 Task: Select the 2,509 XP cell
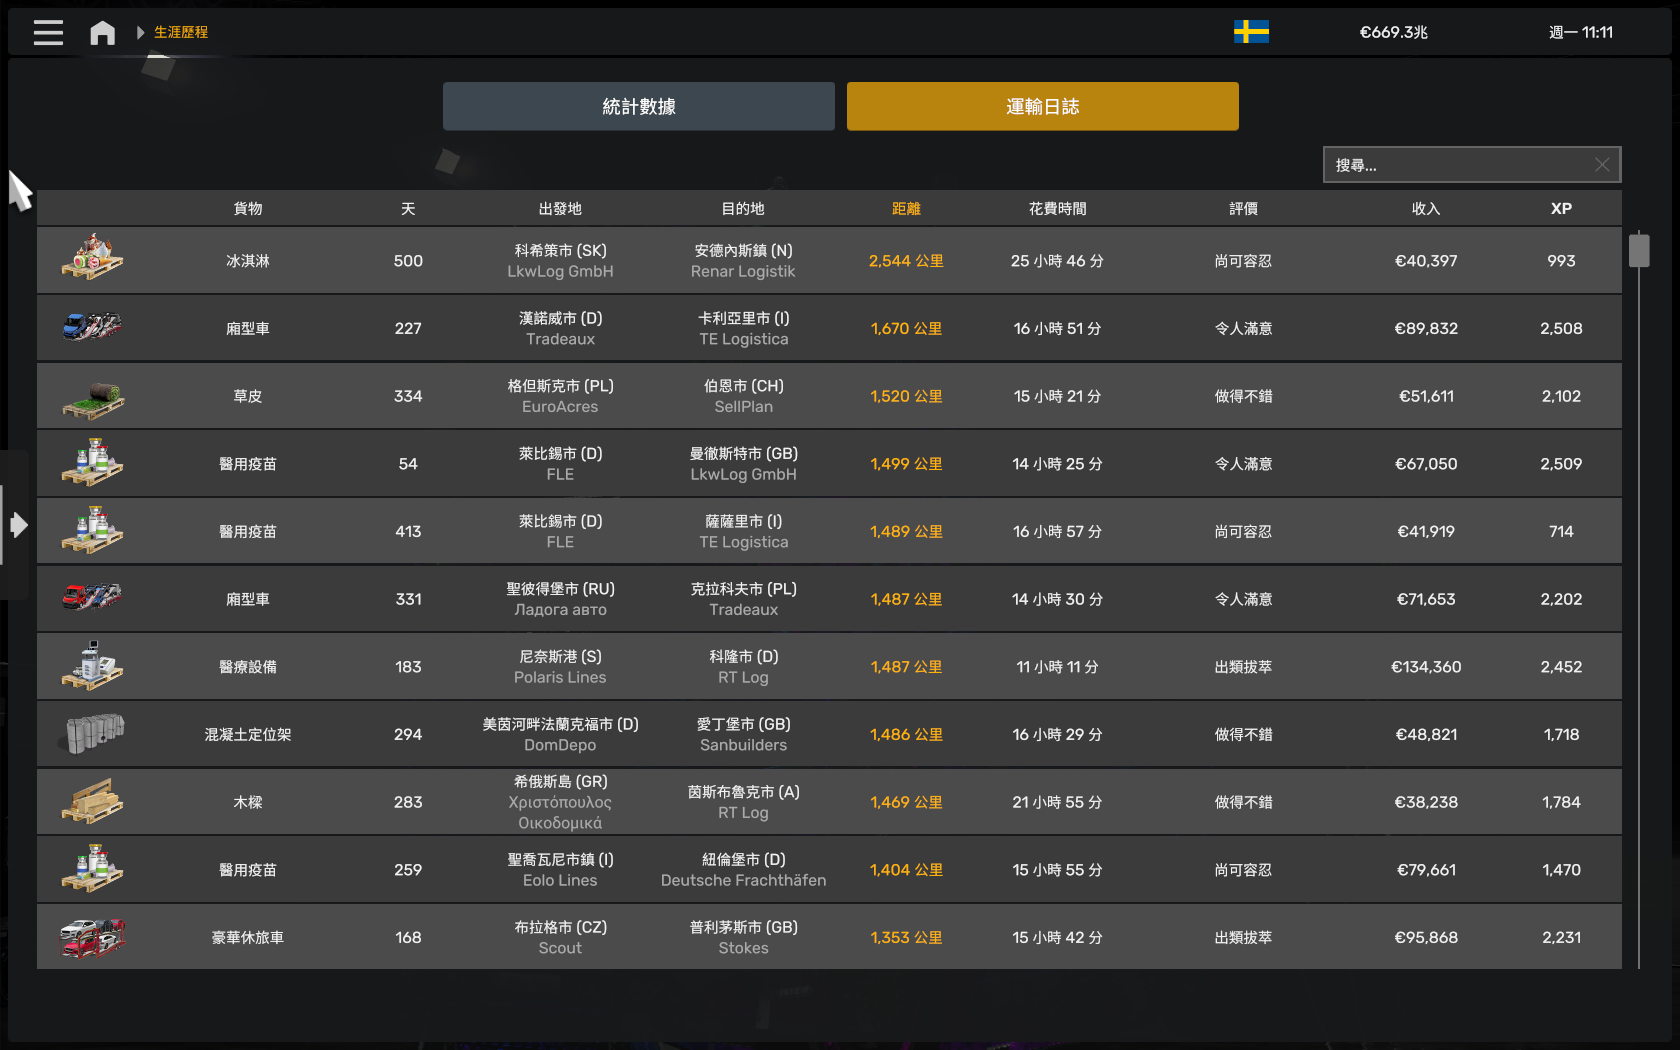point(1561,464)
